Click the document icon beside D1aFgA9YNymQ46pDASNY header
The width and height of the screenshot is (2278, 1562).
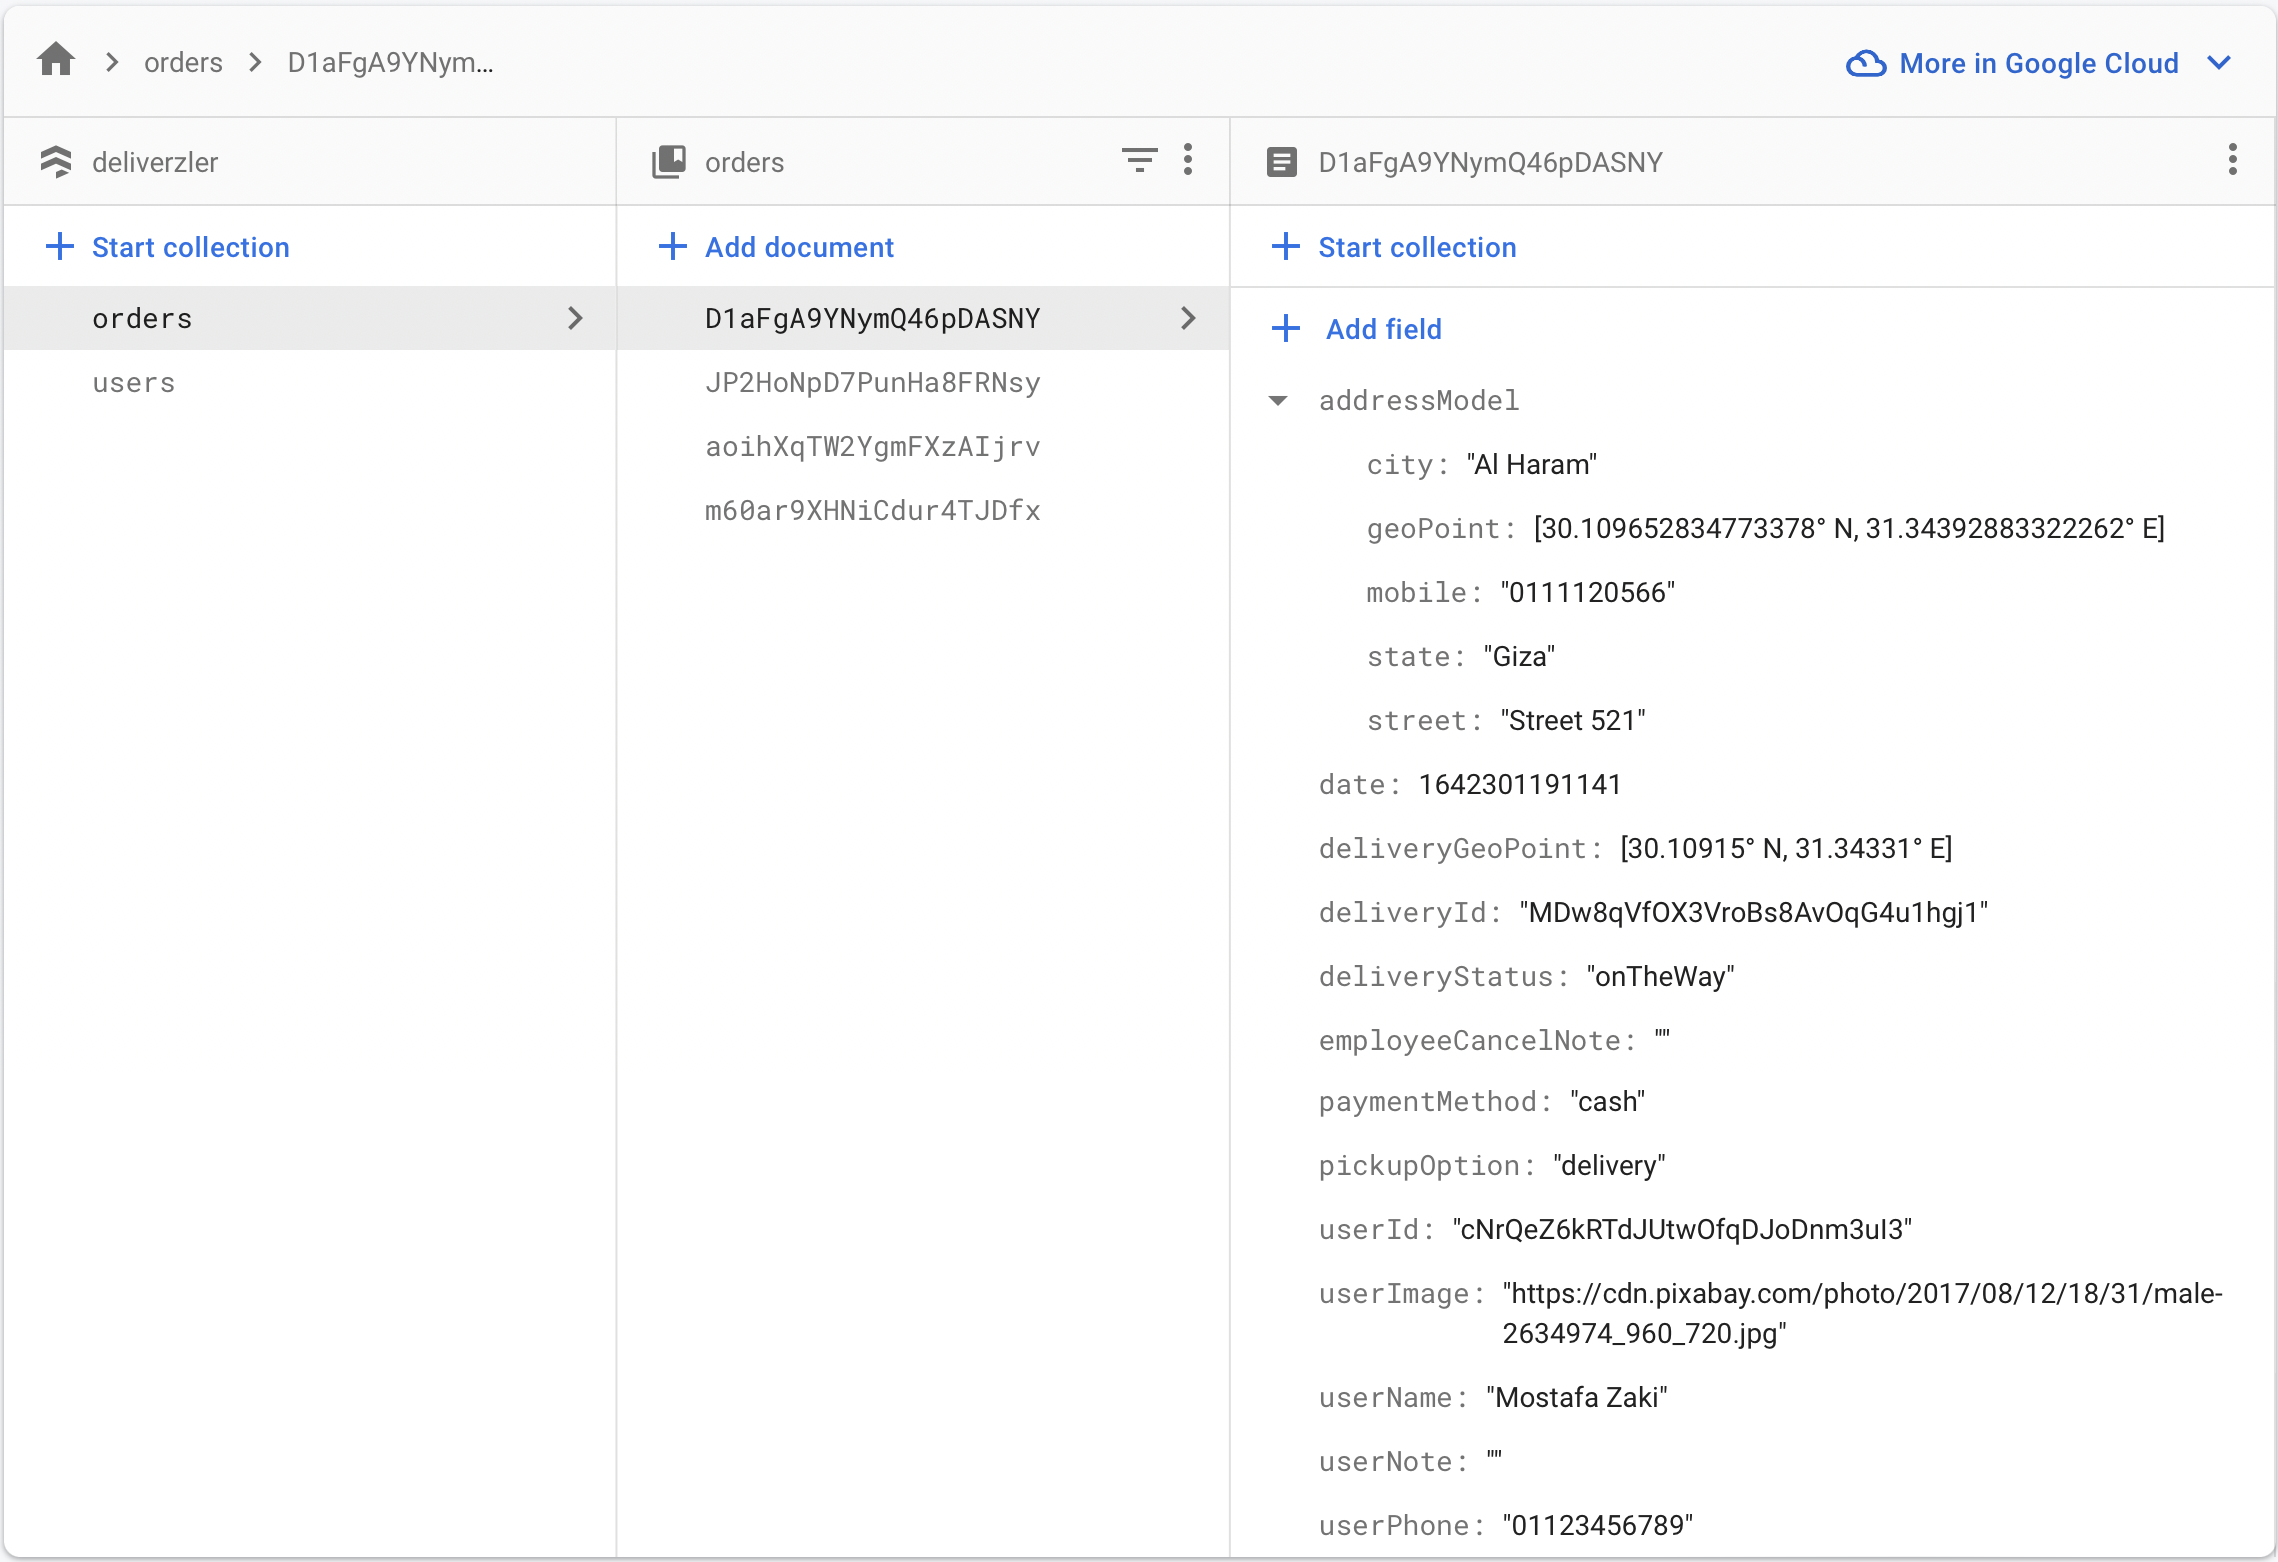tap(1282, 162)
